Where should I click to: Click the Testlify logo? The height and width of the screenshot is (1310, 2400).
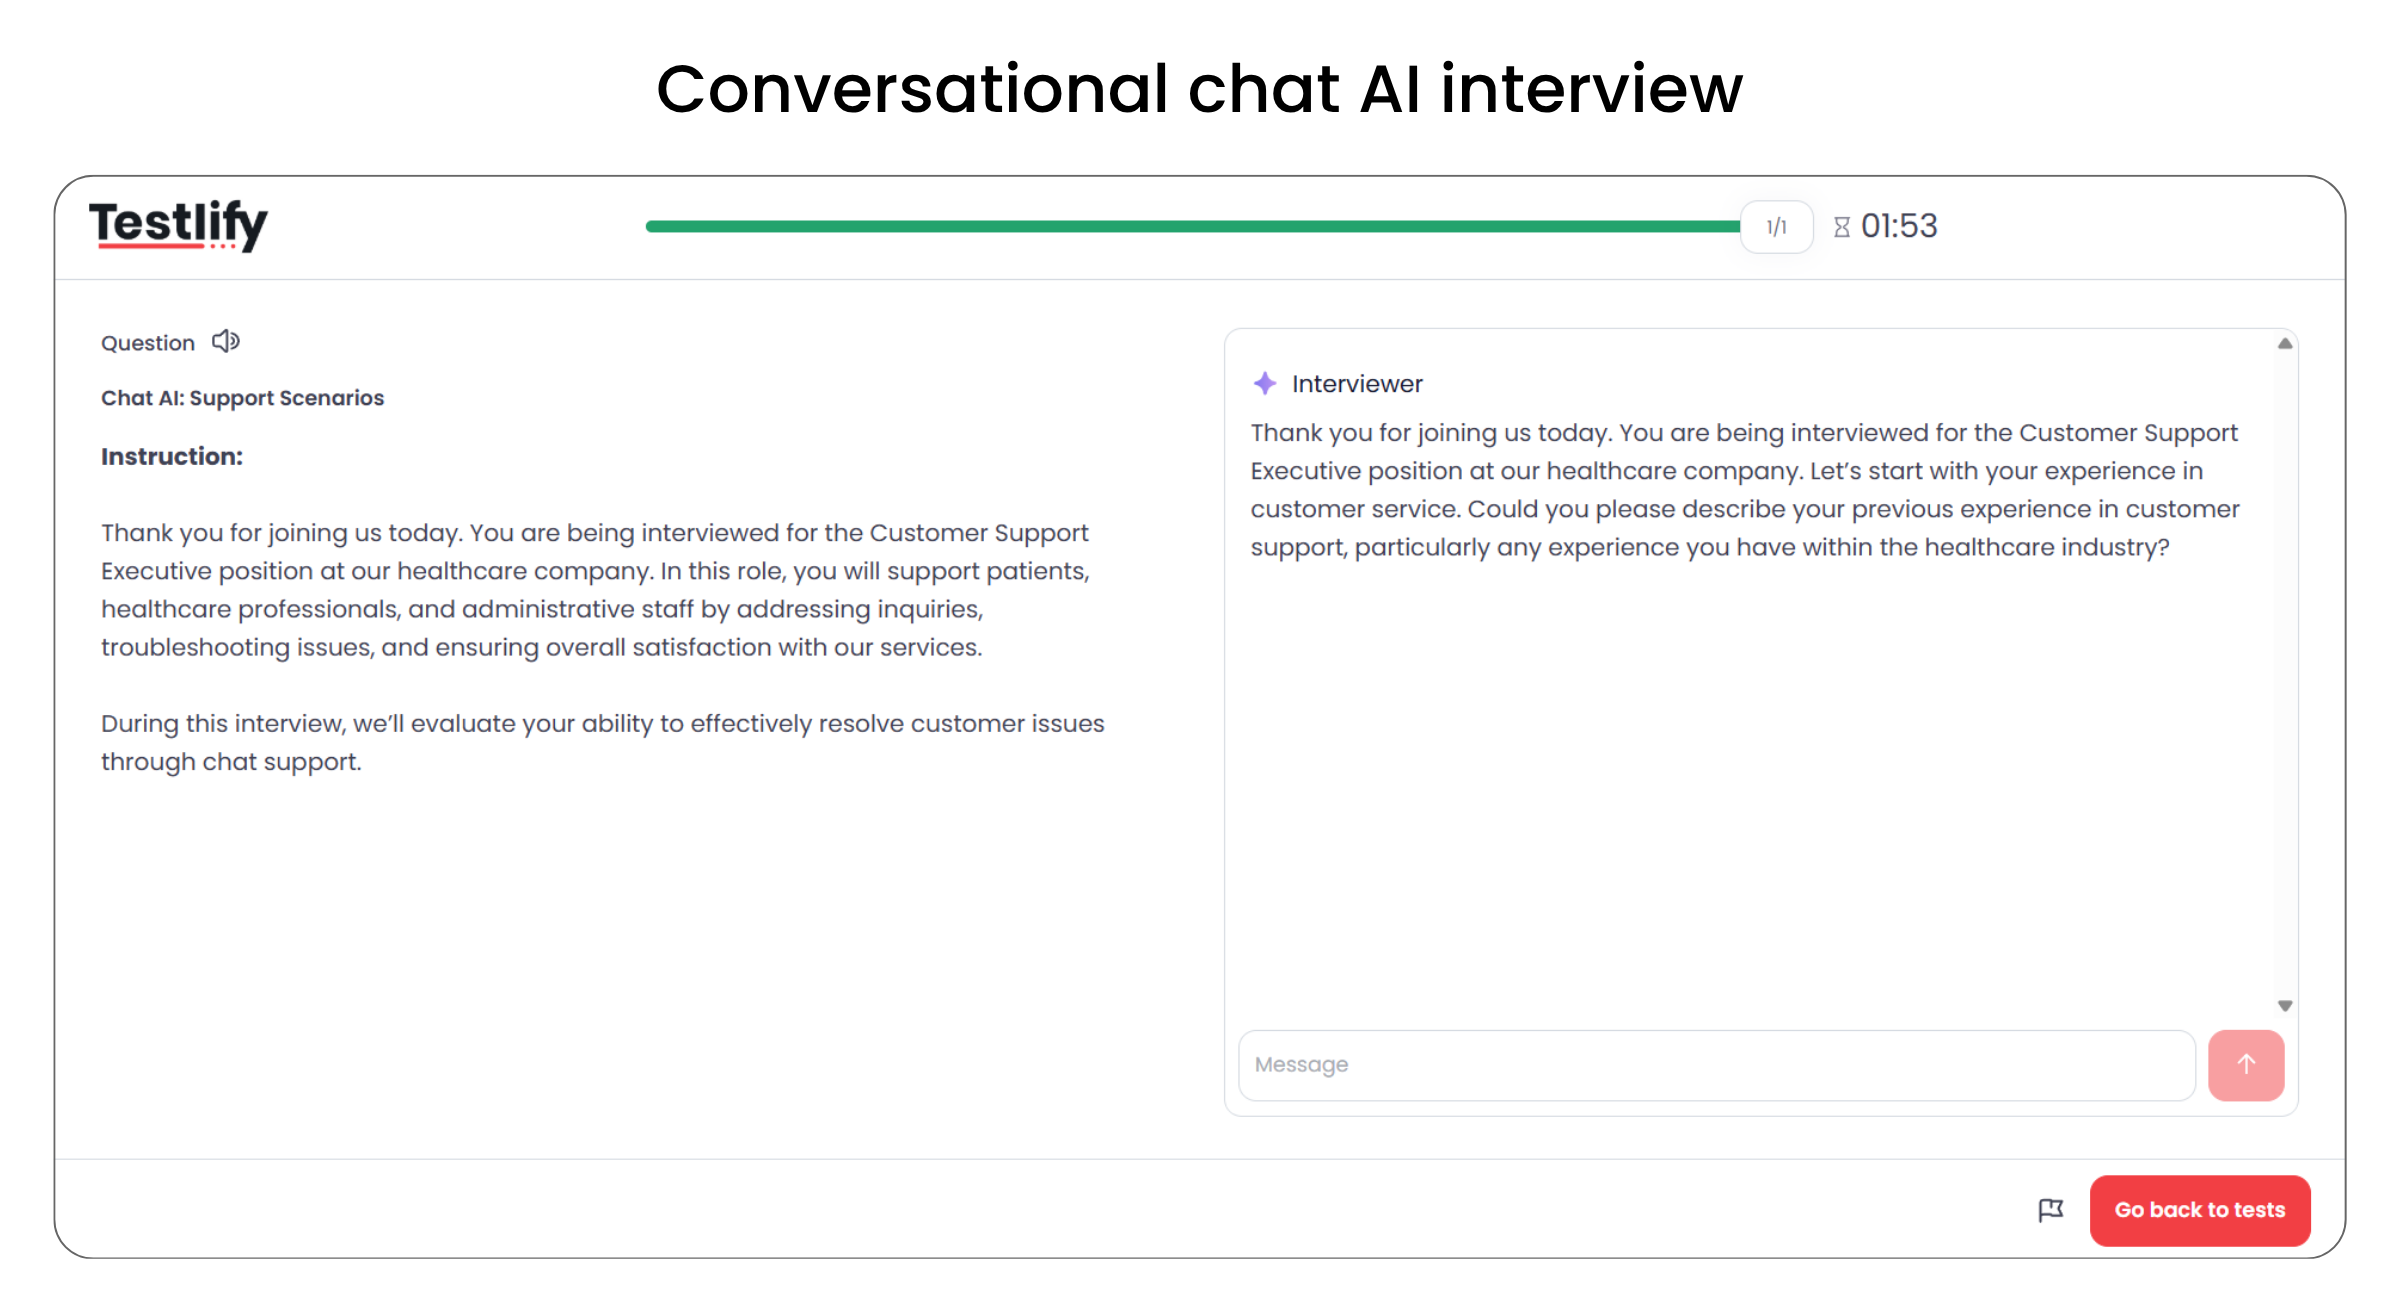click(x=178, y=225)
